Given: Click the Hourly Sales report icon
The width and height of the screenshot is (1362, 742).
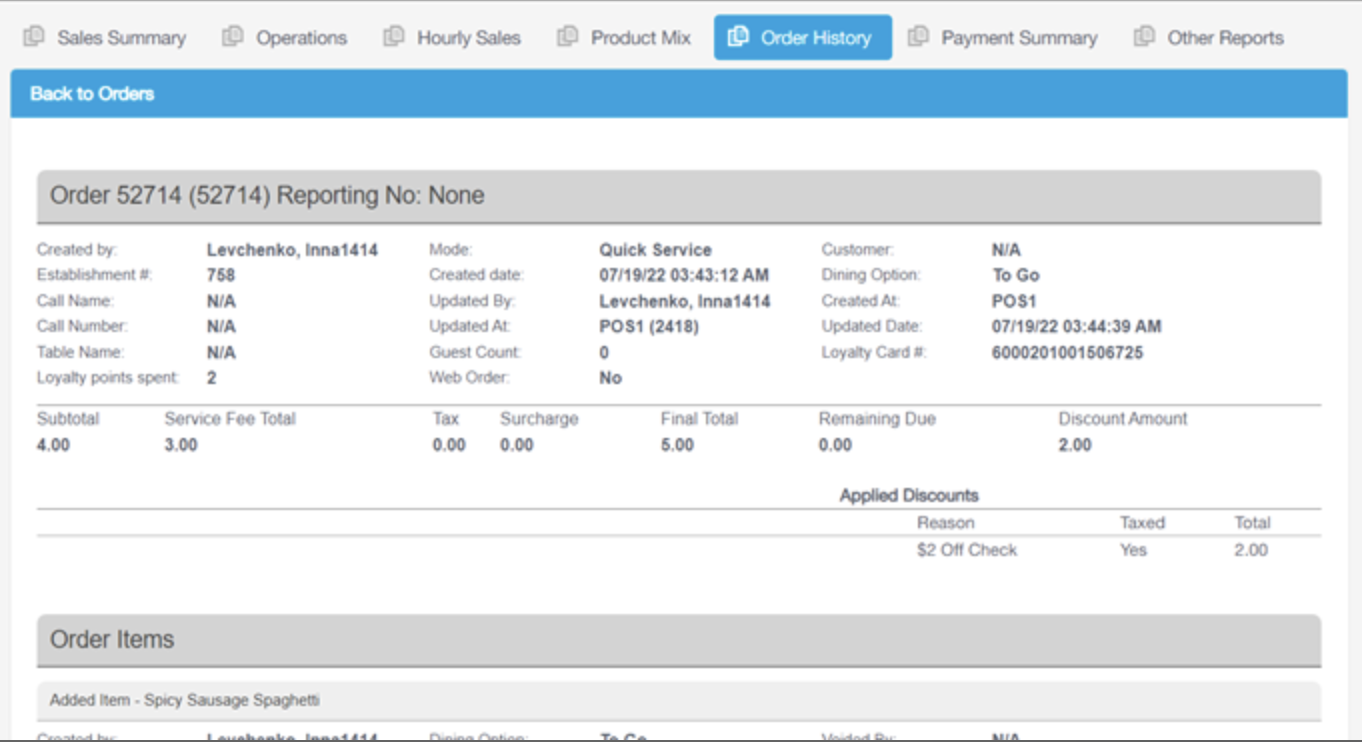Looking at the screenshot, I should coord(394,39).
